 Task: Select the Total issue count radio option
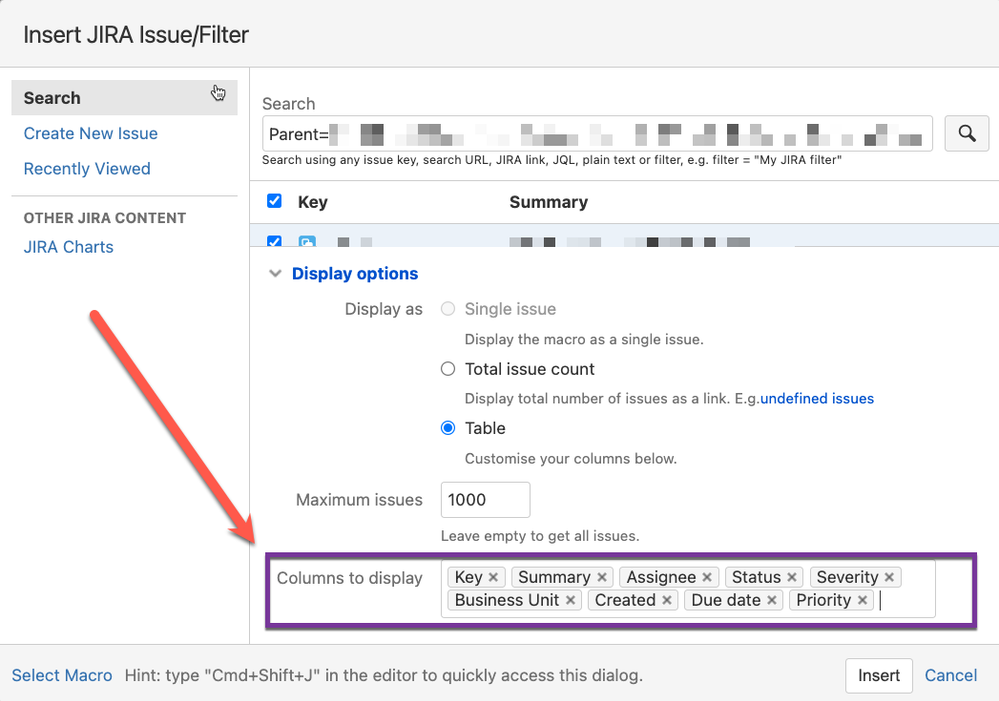click(x=448, y=369)
